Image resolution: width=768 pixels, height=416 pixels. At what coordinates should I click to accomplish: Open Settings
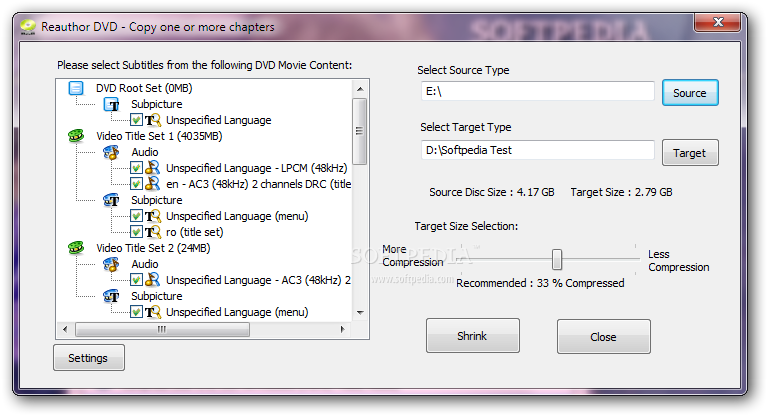[x=89, y=358]
